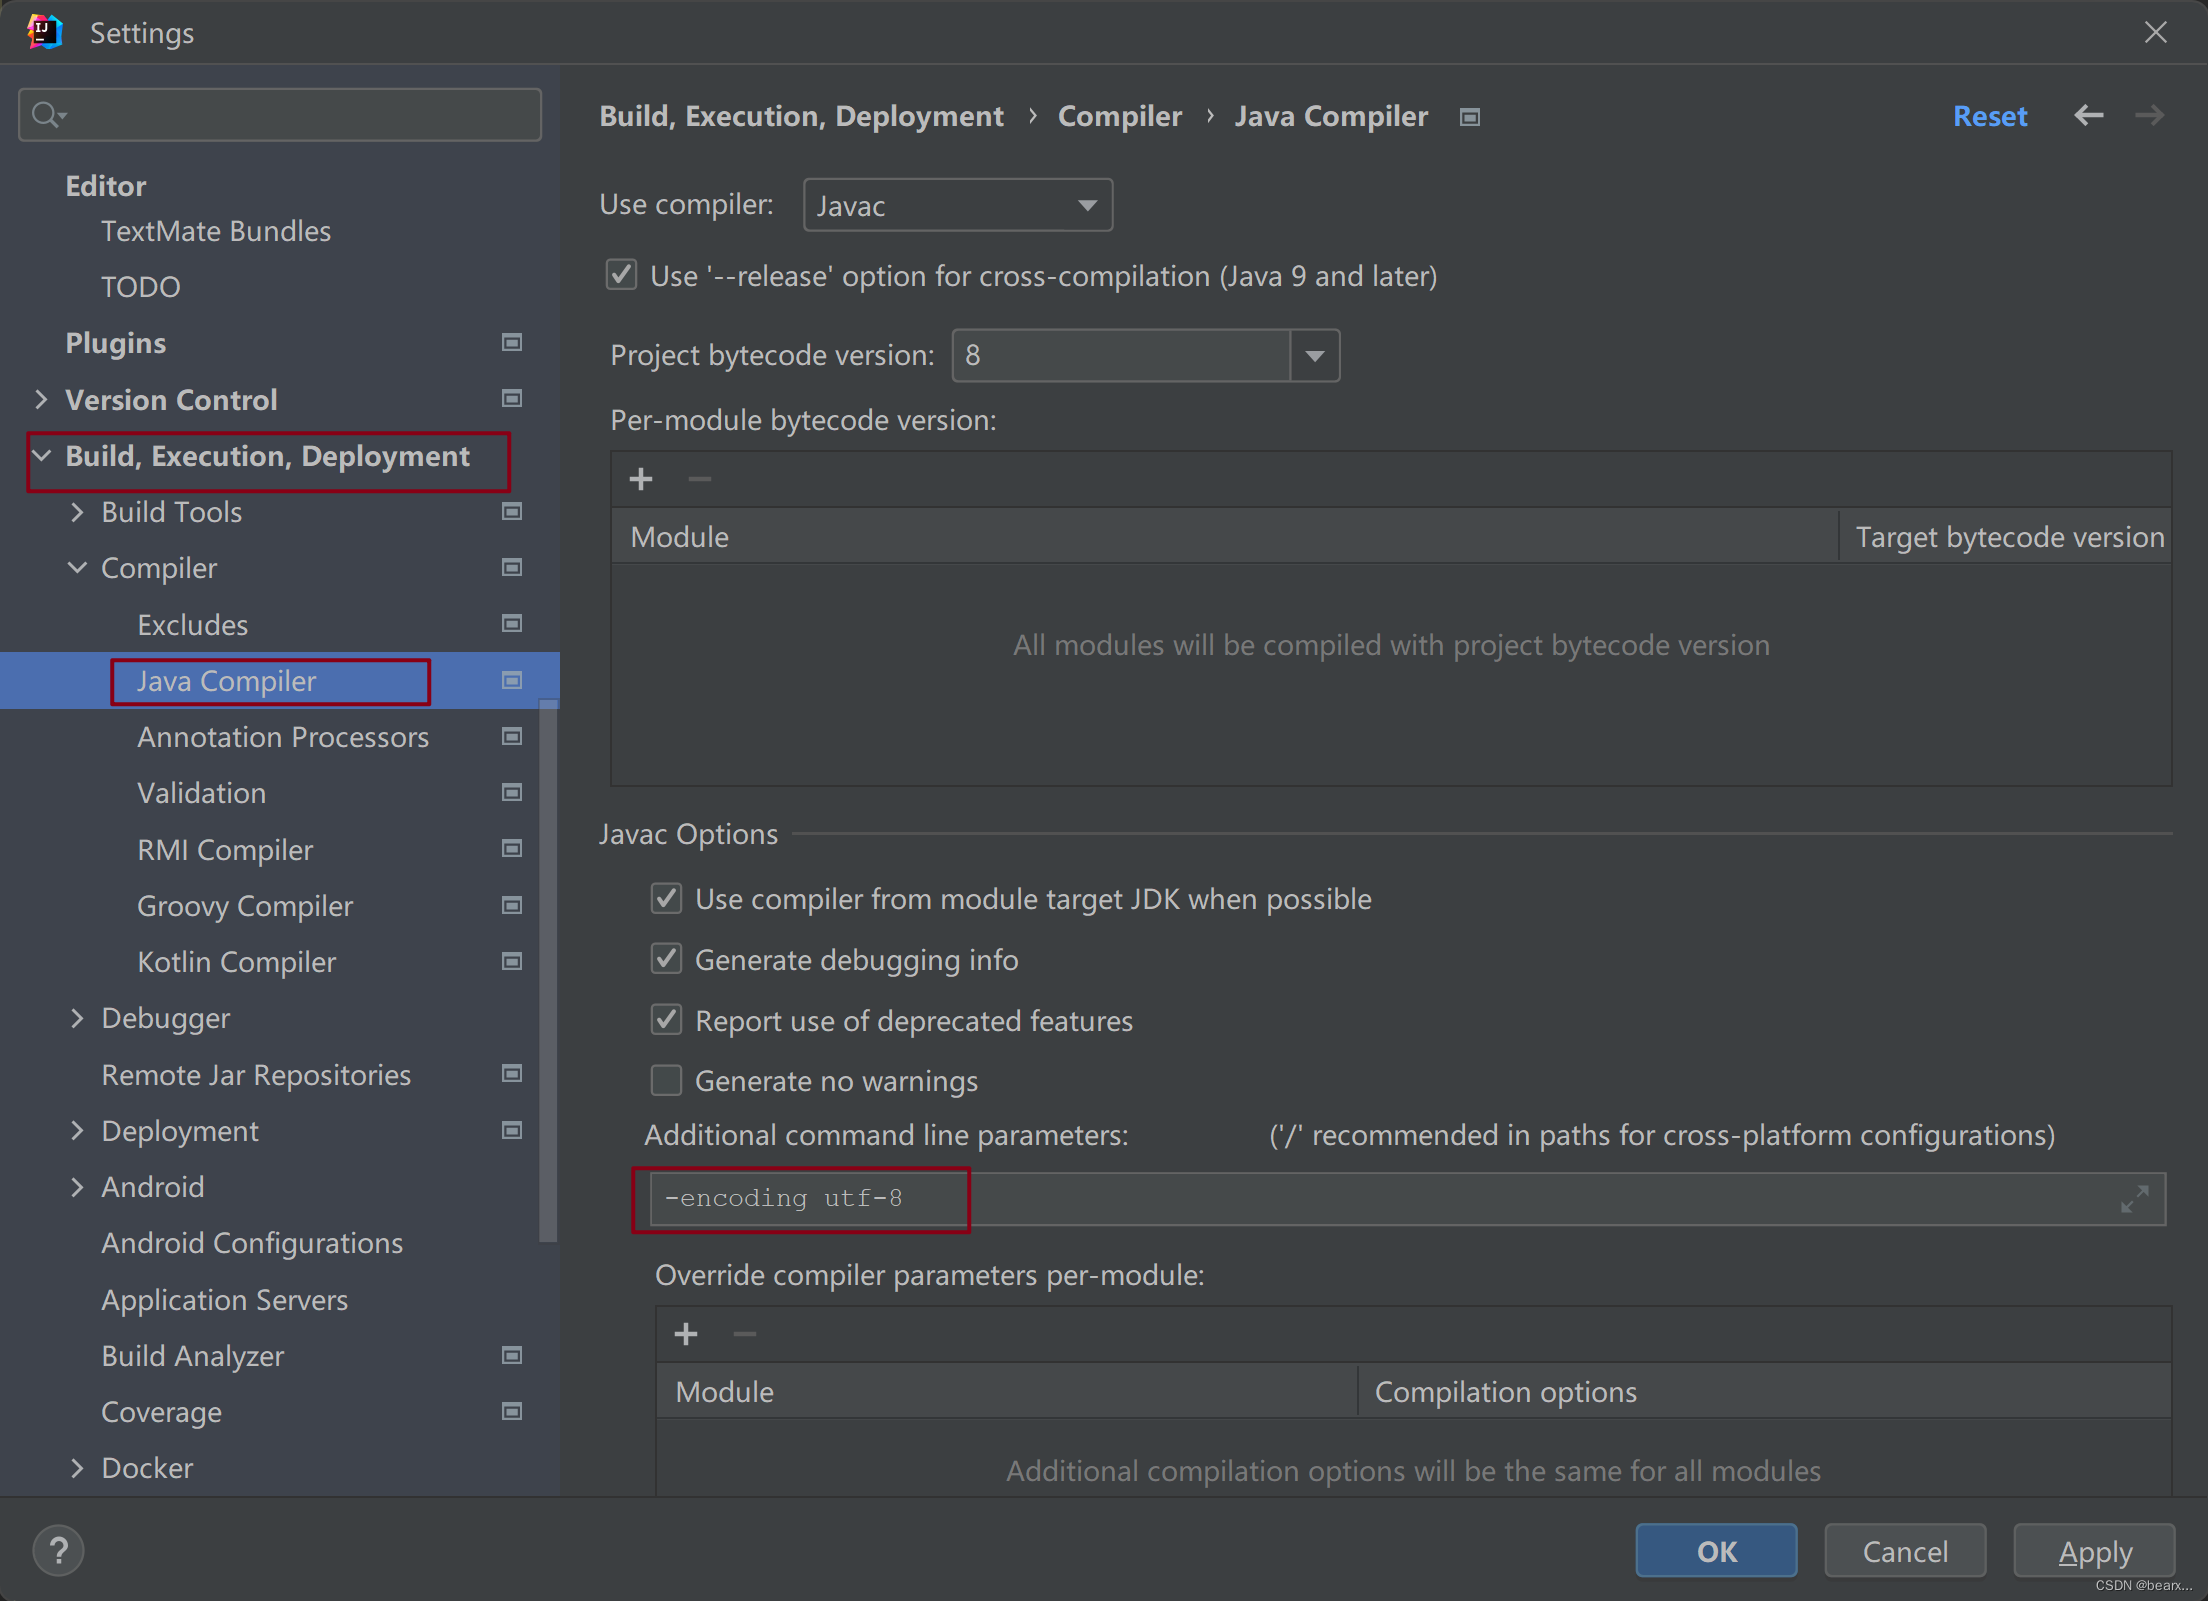Click the magnifier icon in the search field
Screen dimensions: 2208x1601
[x=47, y=114]
